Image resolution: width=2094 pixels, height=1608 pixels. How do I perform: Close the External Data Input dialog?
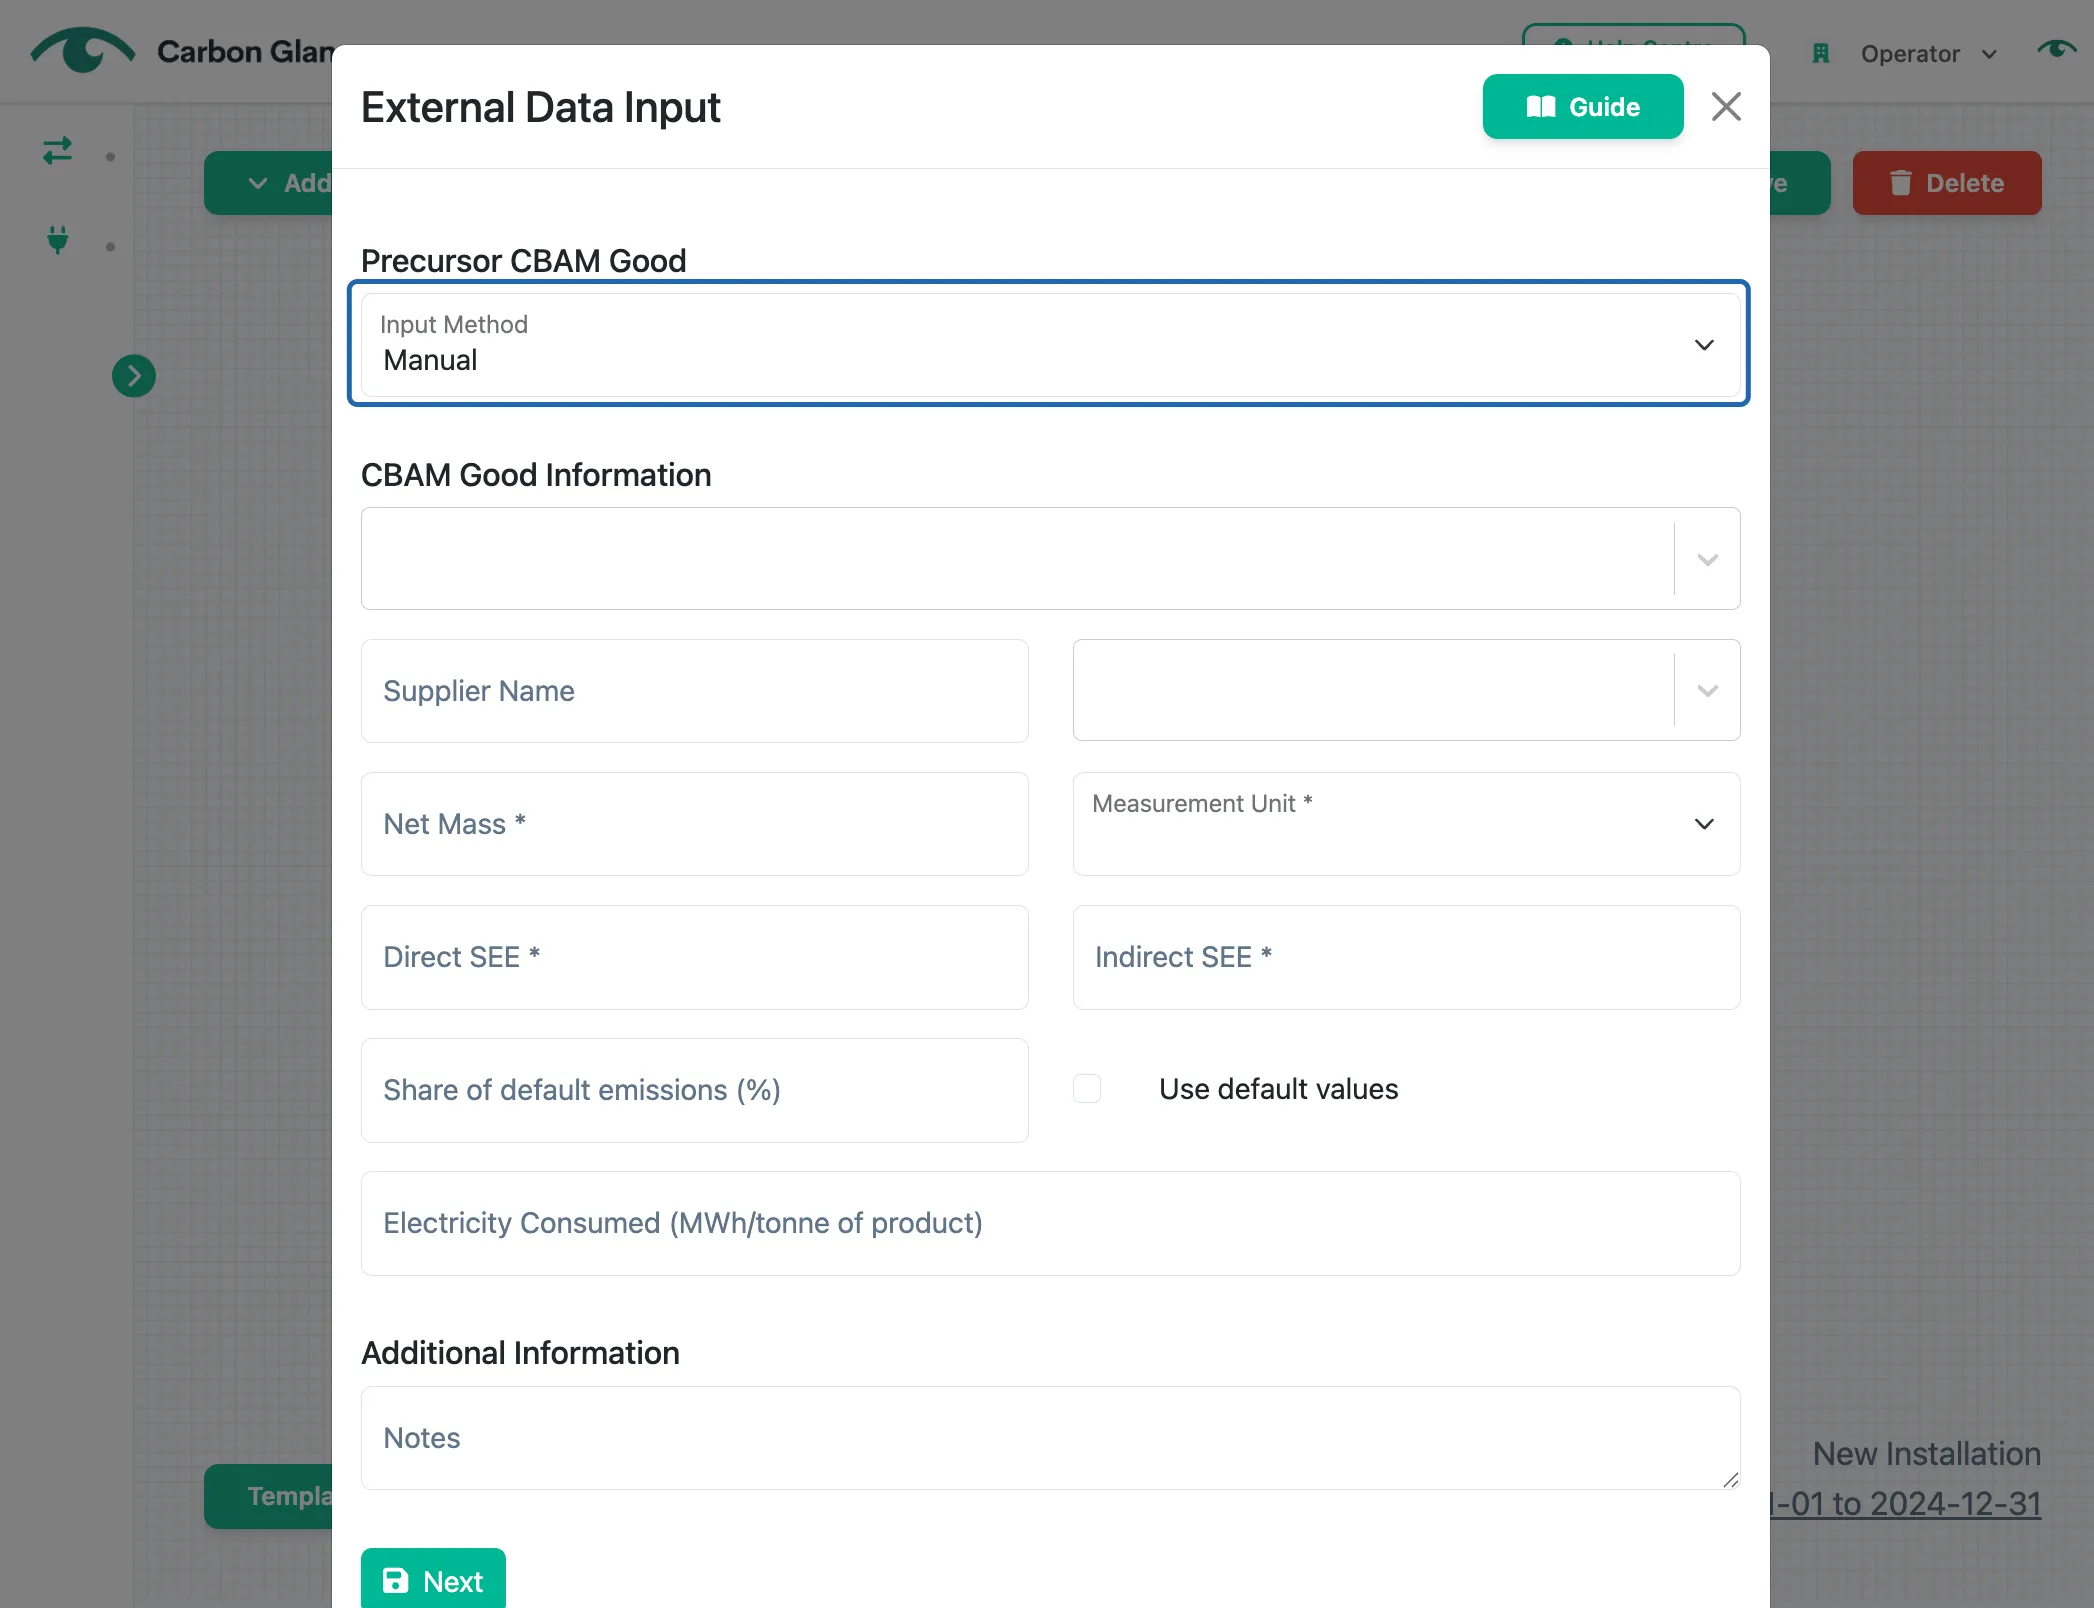pyautogui.click(x=1726, y=106)
